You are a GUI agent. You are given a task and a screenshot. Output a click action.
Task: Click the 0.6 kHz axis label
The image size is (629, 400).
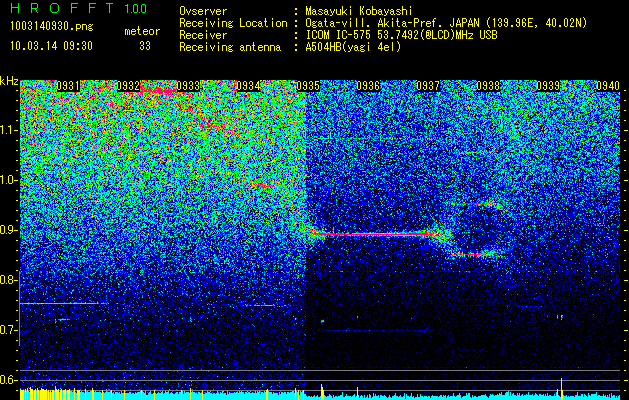click(9, 380)
